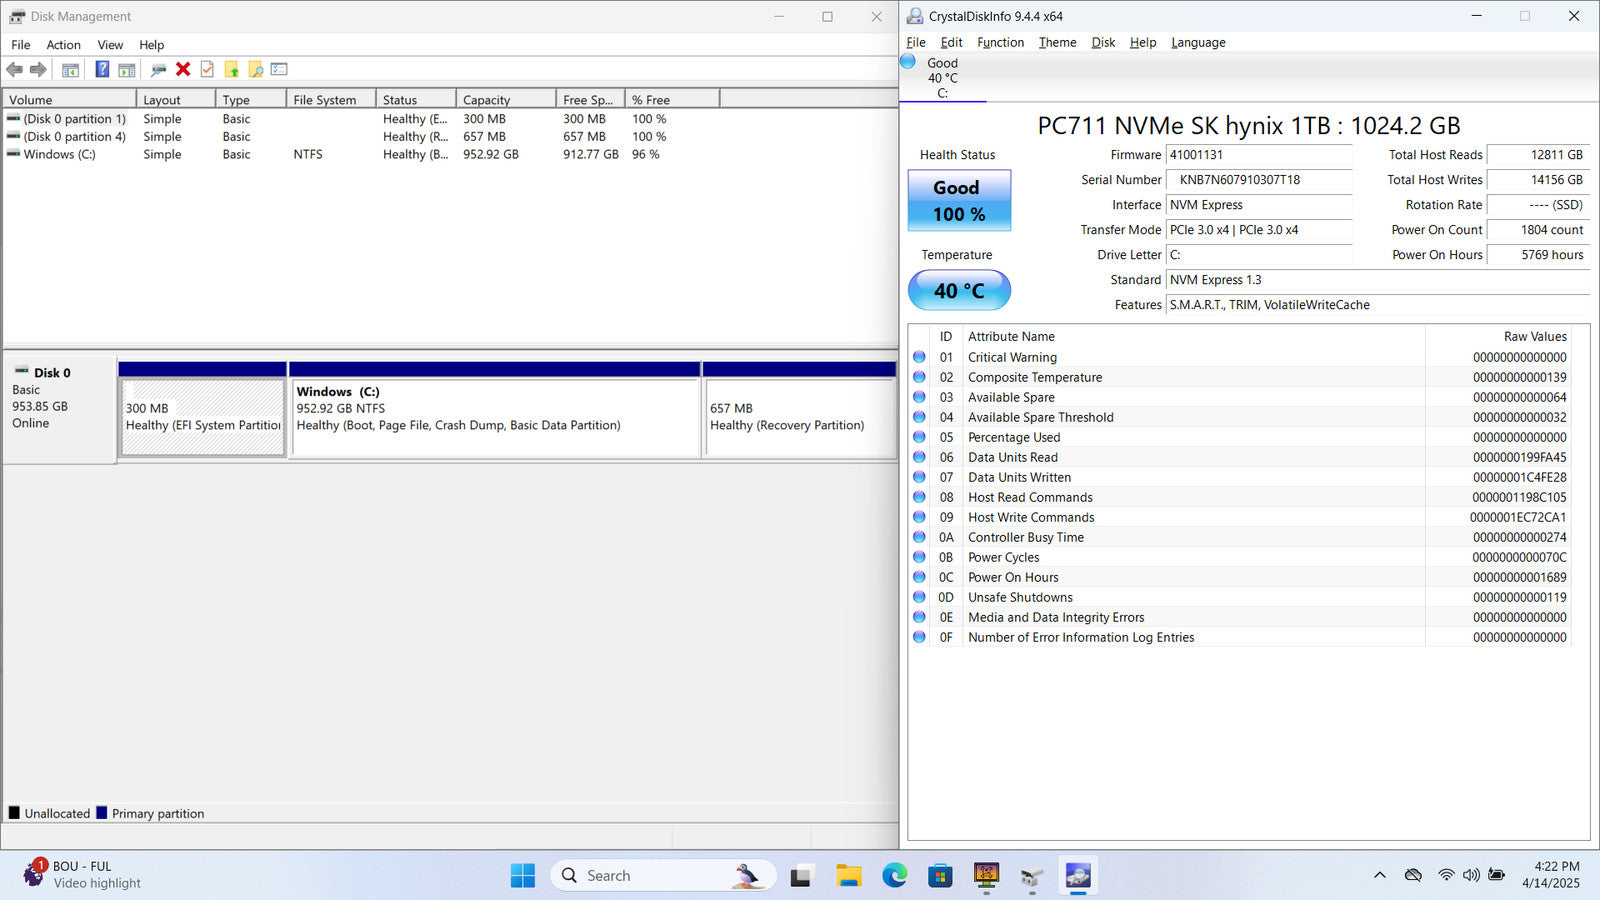The image size is (1600, 900).
Task: Select Composite Temperature attribute row
Action: pyautogui.click(x=1240, y=377)
